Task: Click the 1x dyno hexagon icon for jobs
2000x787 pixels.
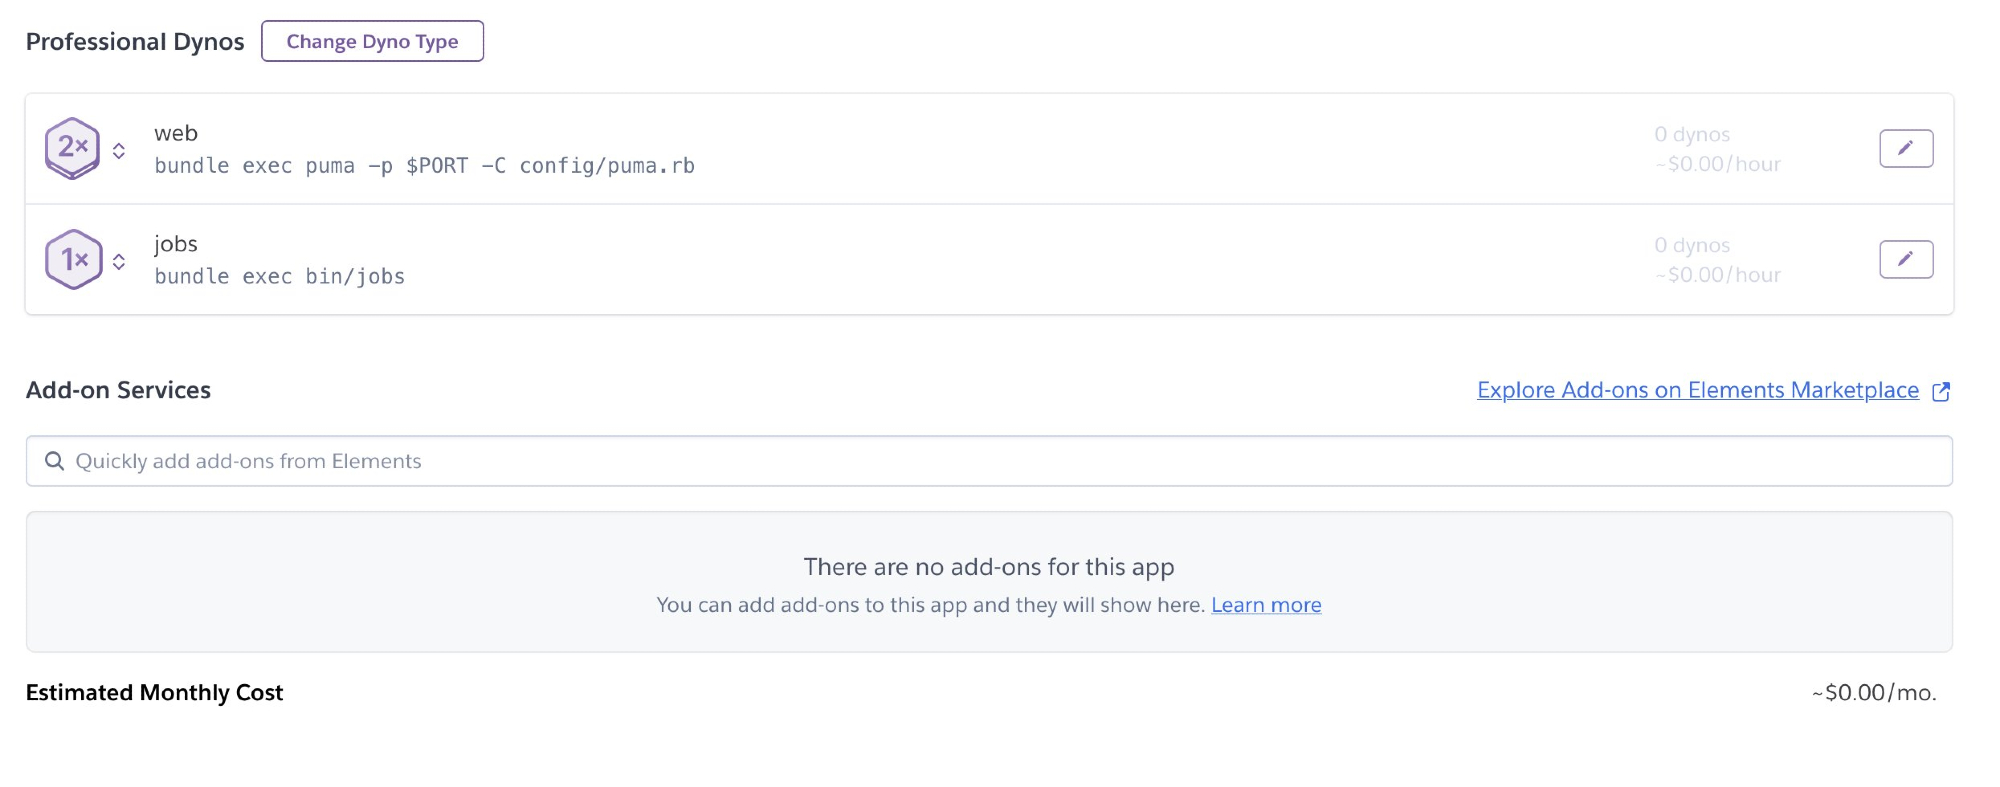Action: [x=73, y=259]
